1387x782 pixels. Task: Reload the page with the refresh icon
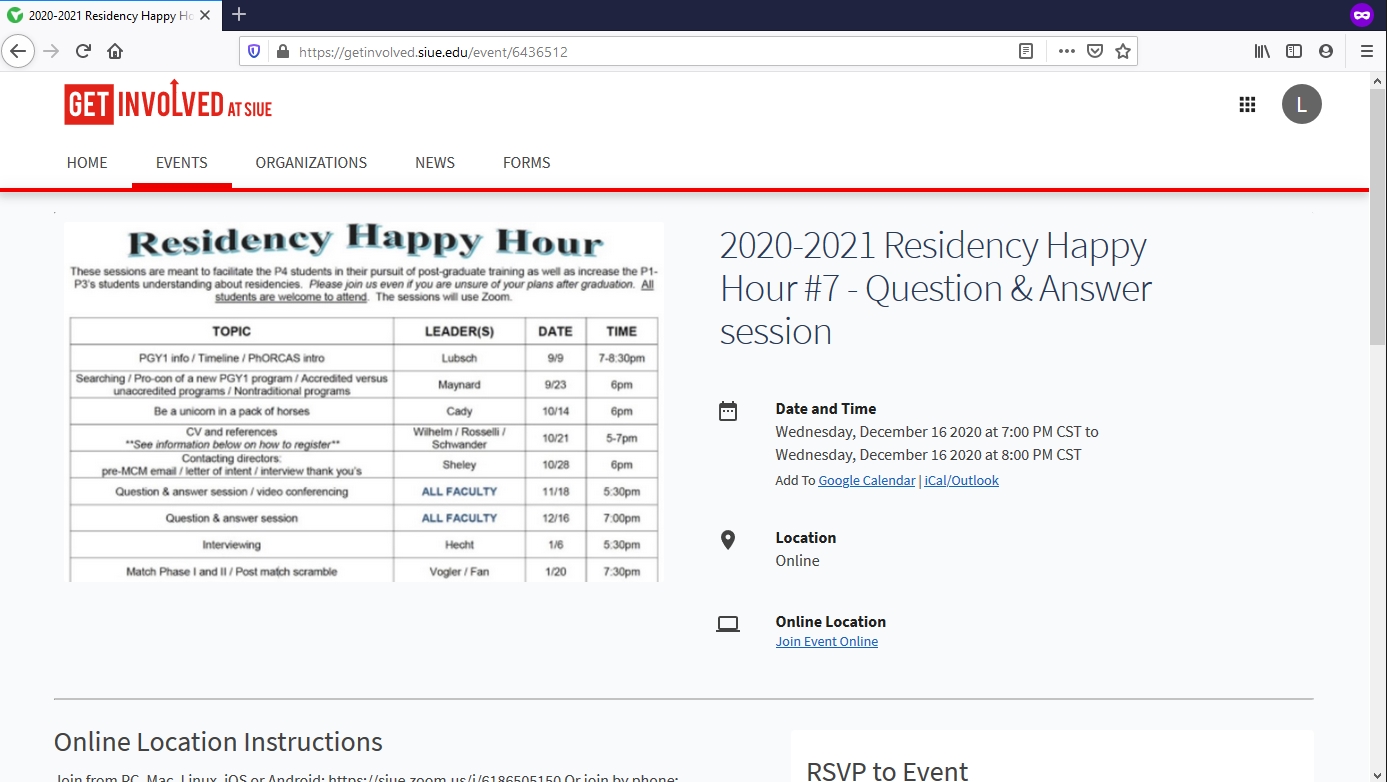[x=84, y=51]
